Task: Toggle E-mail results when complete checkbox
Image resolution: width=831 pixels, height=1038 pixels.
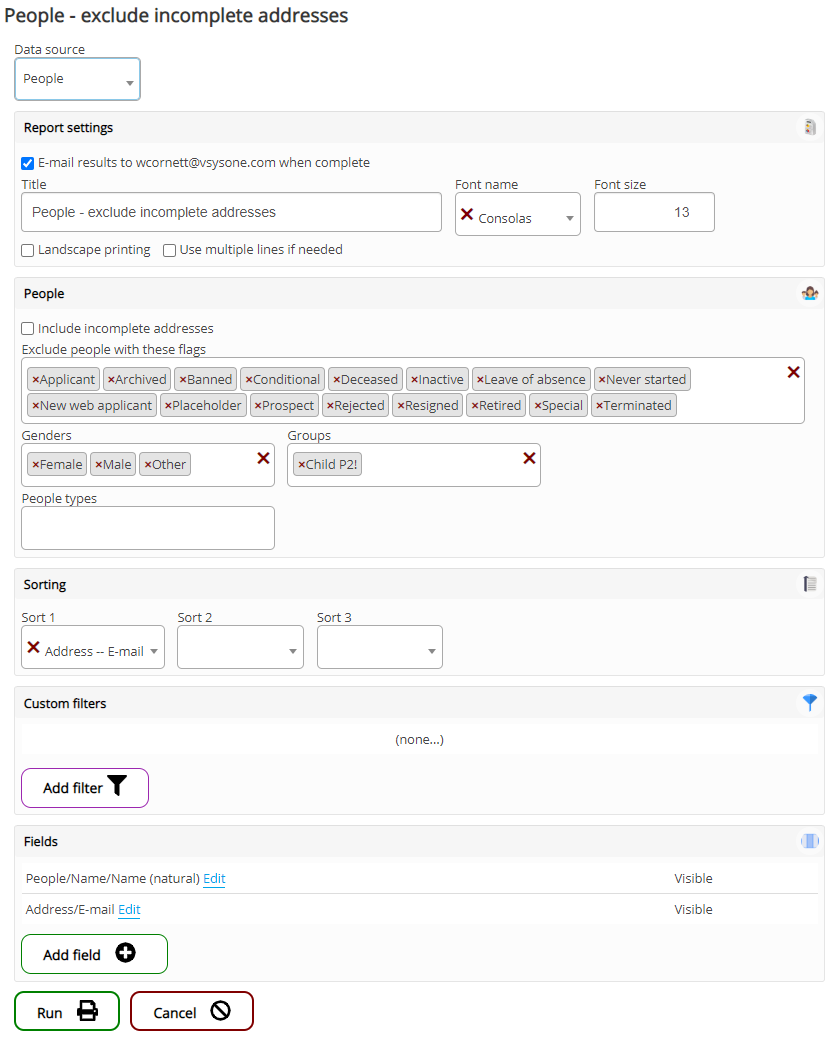Action: tap(28, 163)
